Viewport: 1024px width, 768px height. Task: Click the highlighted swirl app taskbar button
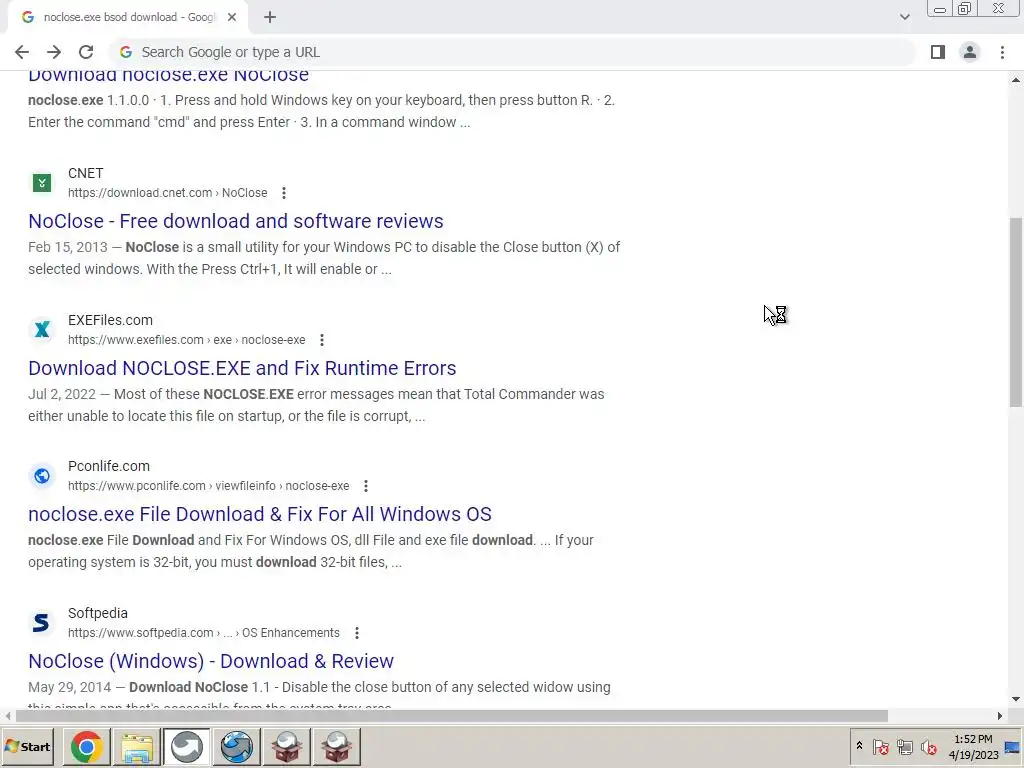pyautogui.click(x=187, y=746)
